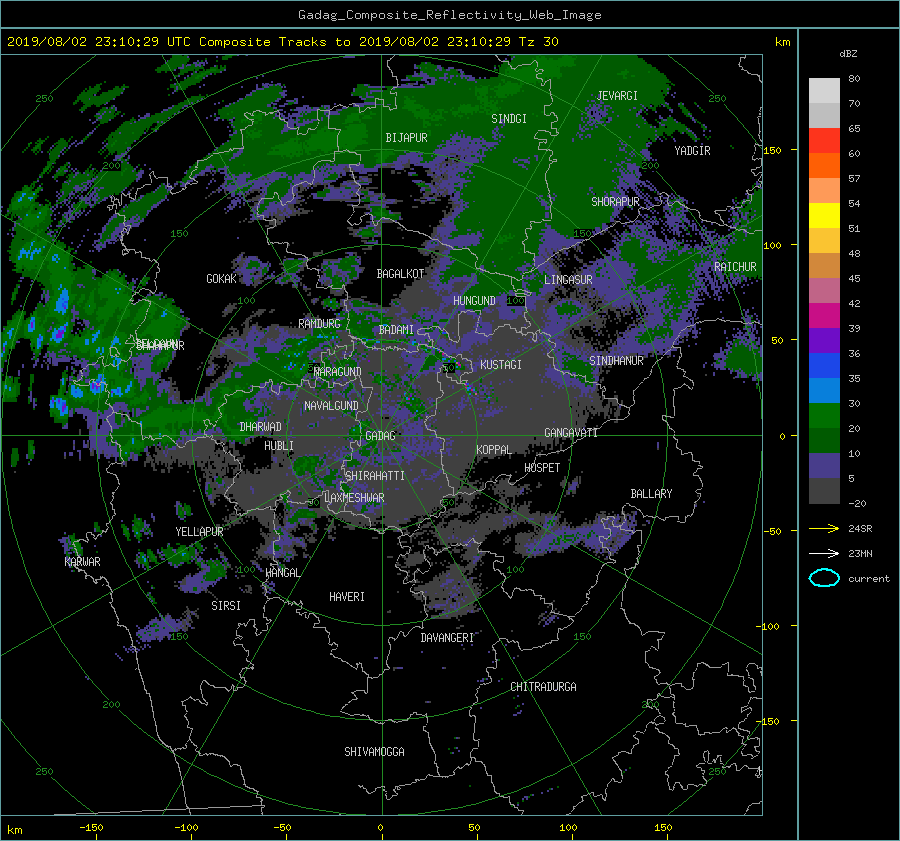Click the RAMDURG city label
The width and height of the screenshot is (900, 841).
click(x=319, y=324)
